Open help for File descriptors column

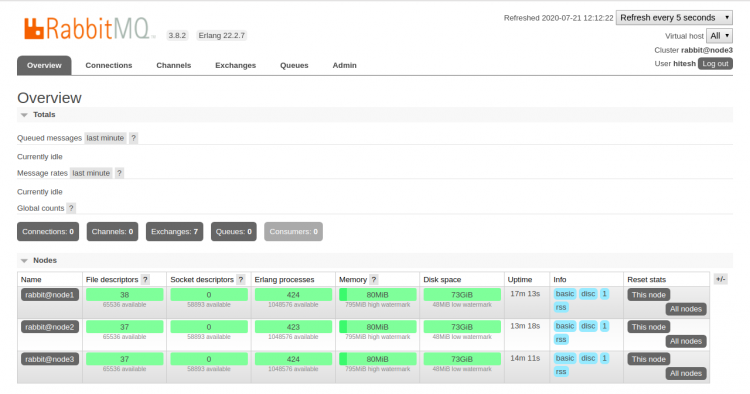click(145, 279)
